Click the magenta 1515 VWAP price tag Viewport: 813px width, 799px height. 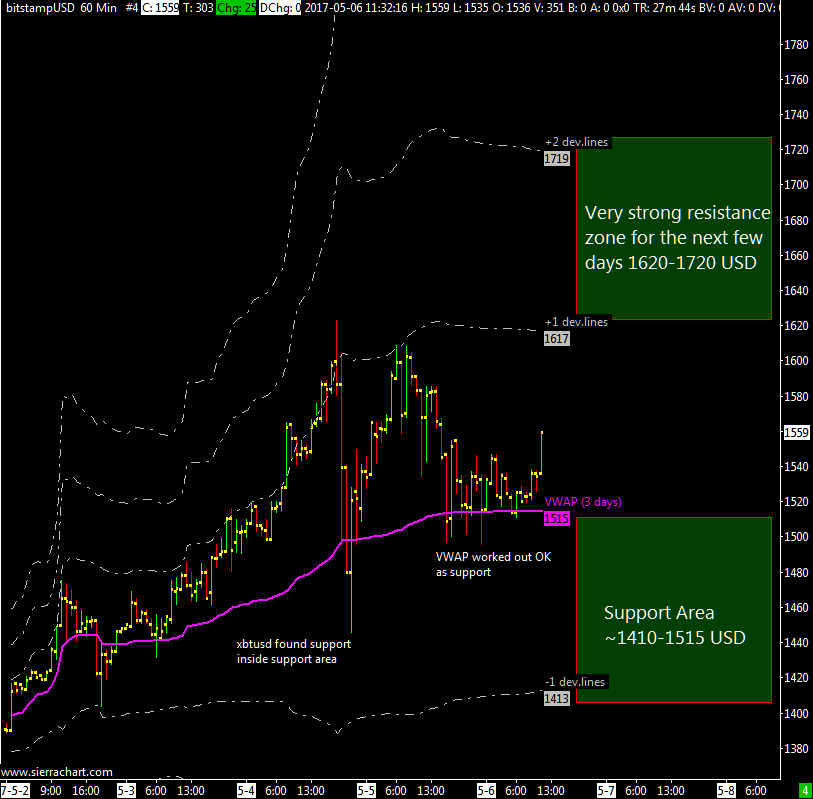click(x=557, y=519)
